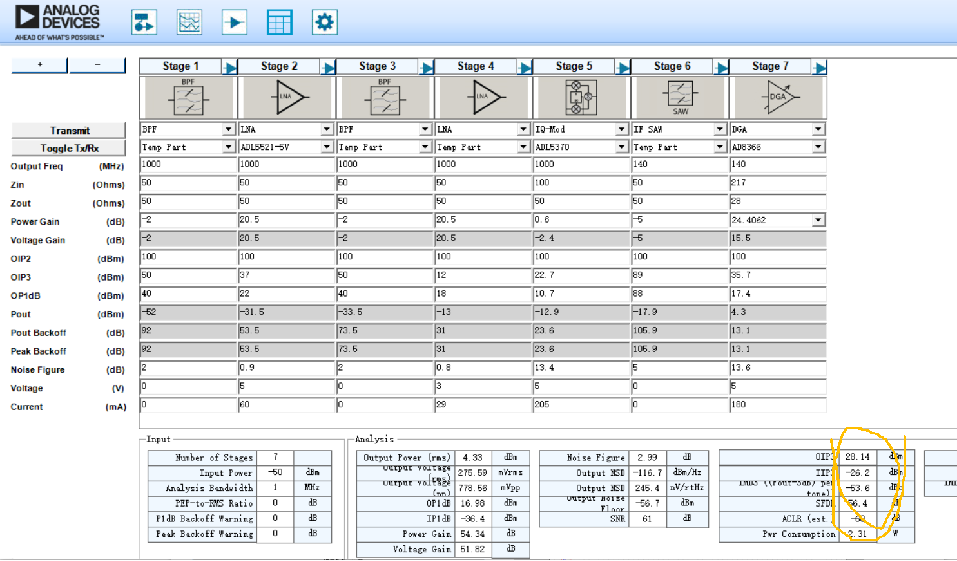The width and height of the screenshot is (957, 561).
Task: Expand the Stage 7 power gain dropdown
Action: (818, 220)
